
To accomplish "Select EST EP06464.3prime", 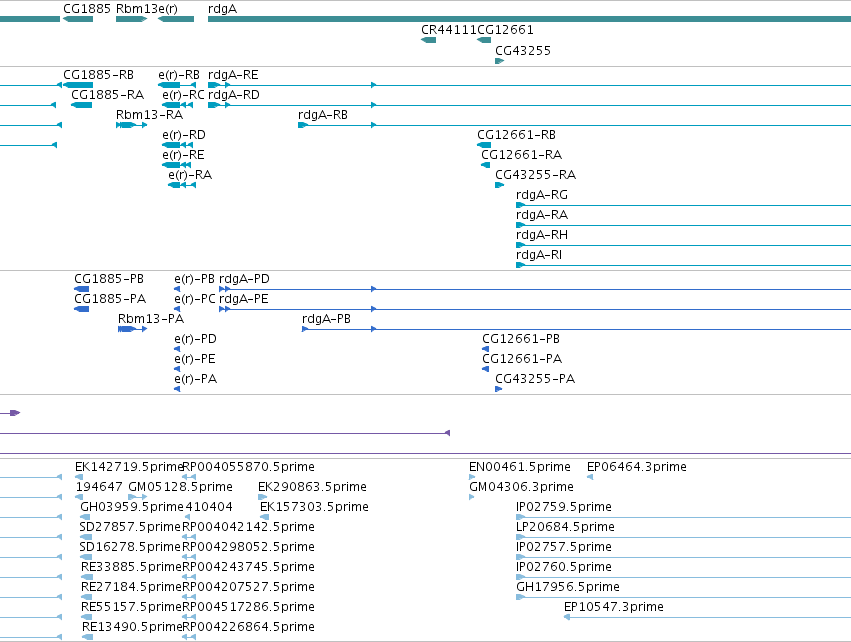I will (x=637, y=467).
